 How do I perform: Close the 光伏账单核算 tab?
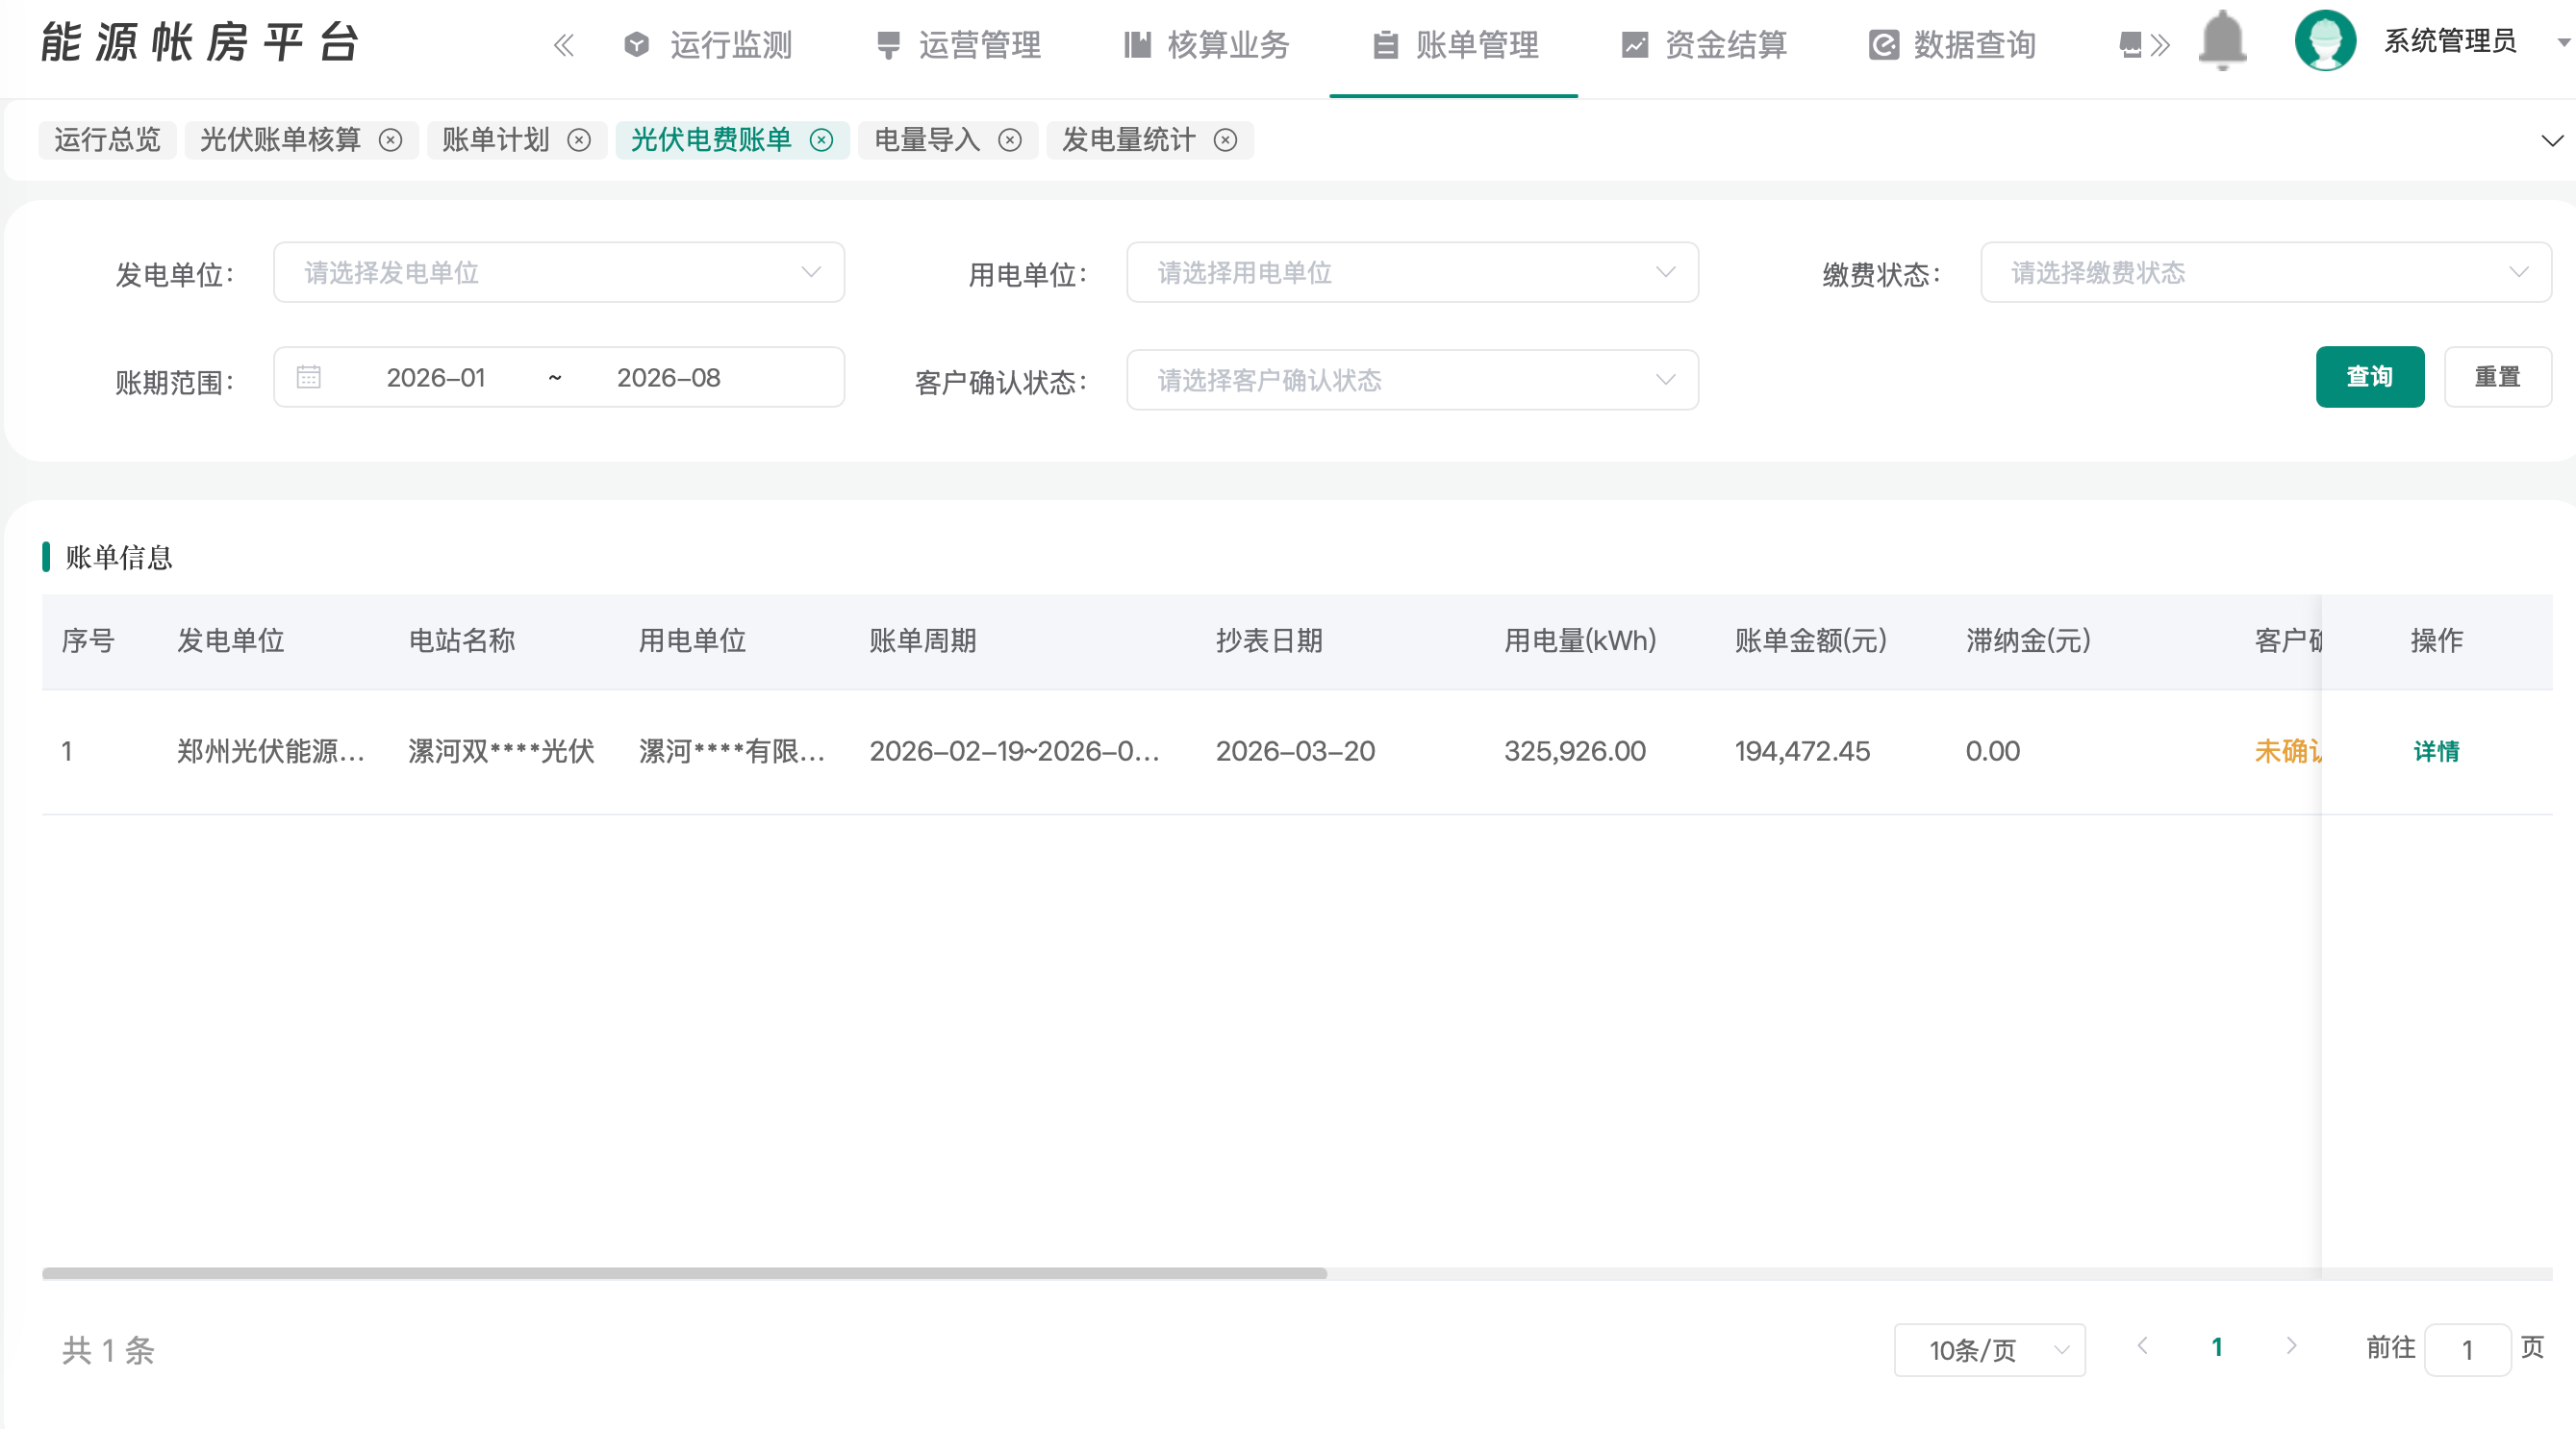pyautogui.click(x=391, y=140)
